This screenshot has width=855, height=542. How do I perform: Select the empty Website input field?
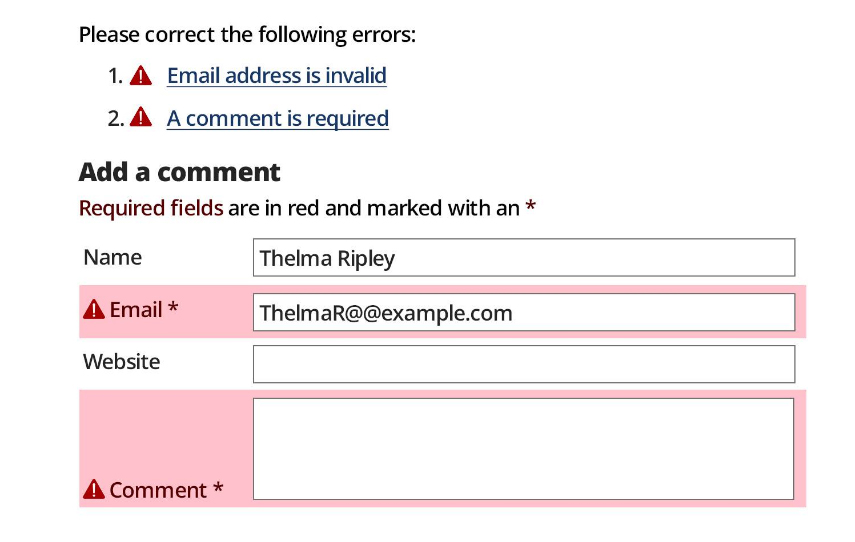(524, 364)
